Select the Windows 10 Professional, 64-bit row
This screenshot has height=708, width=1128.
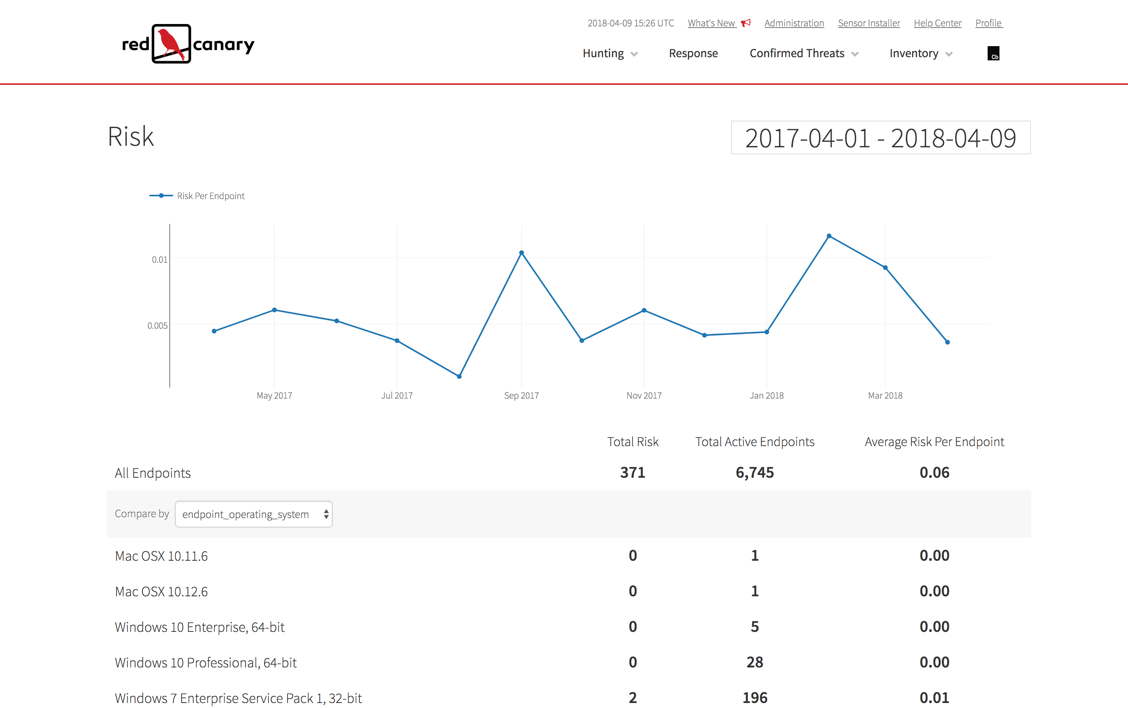pyautogui.click(x=206, y=662)
